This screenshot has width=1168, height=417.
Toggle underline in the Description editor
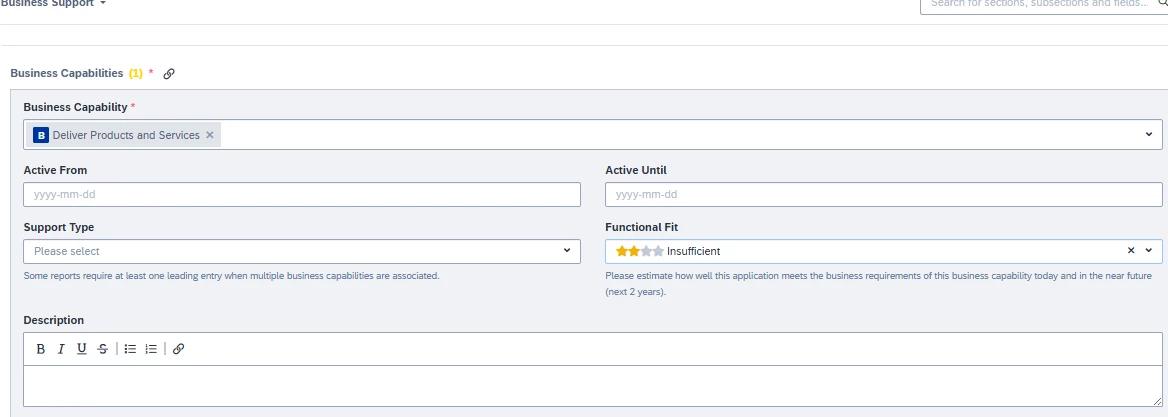pos(82,349)
